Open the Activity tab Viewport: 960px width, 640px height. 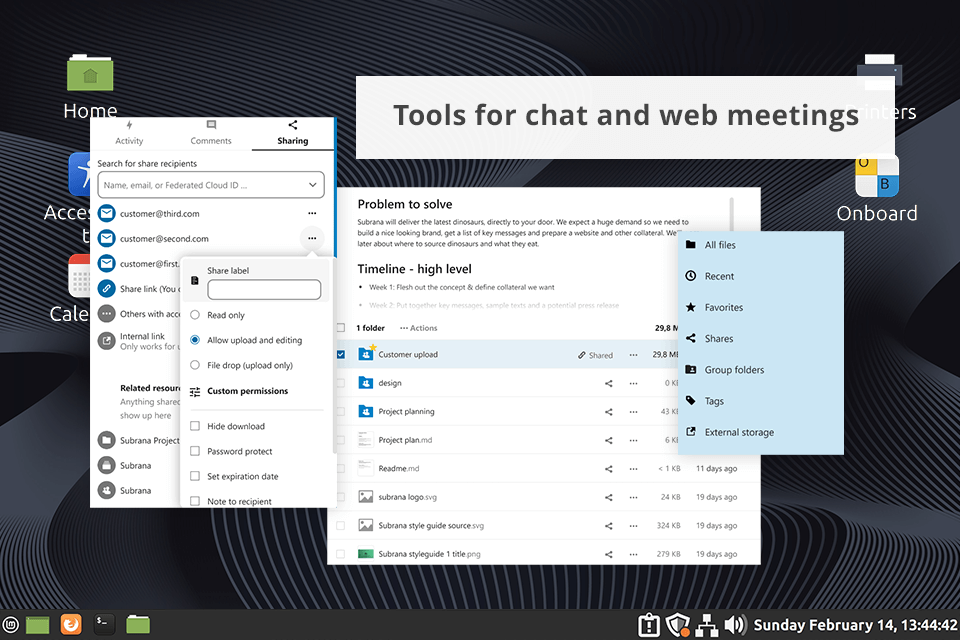point(129,133)
